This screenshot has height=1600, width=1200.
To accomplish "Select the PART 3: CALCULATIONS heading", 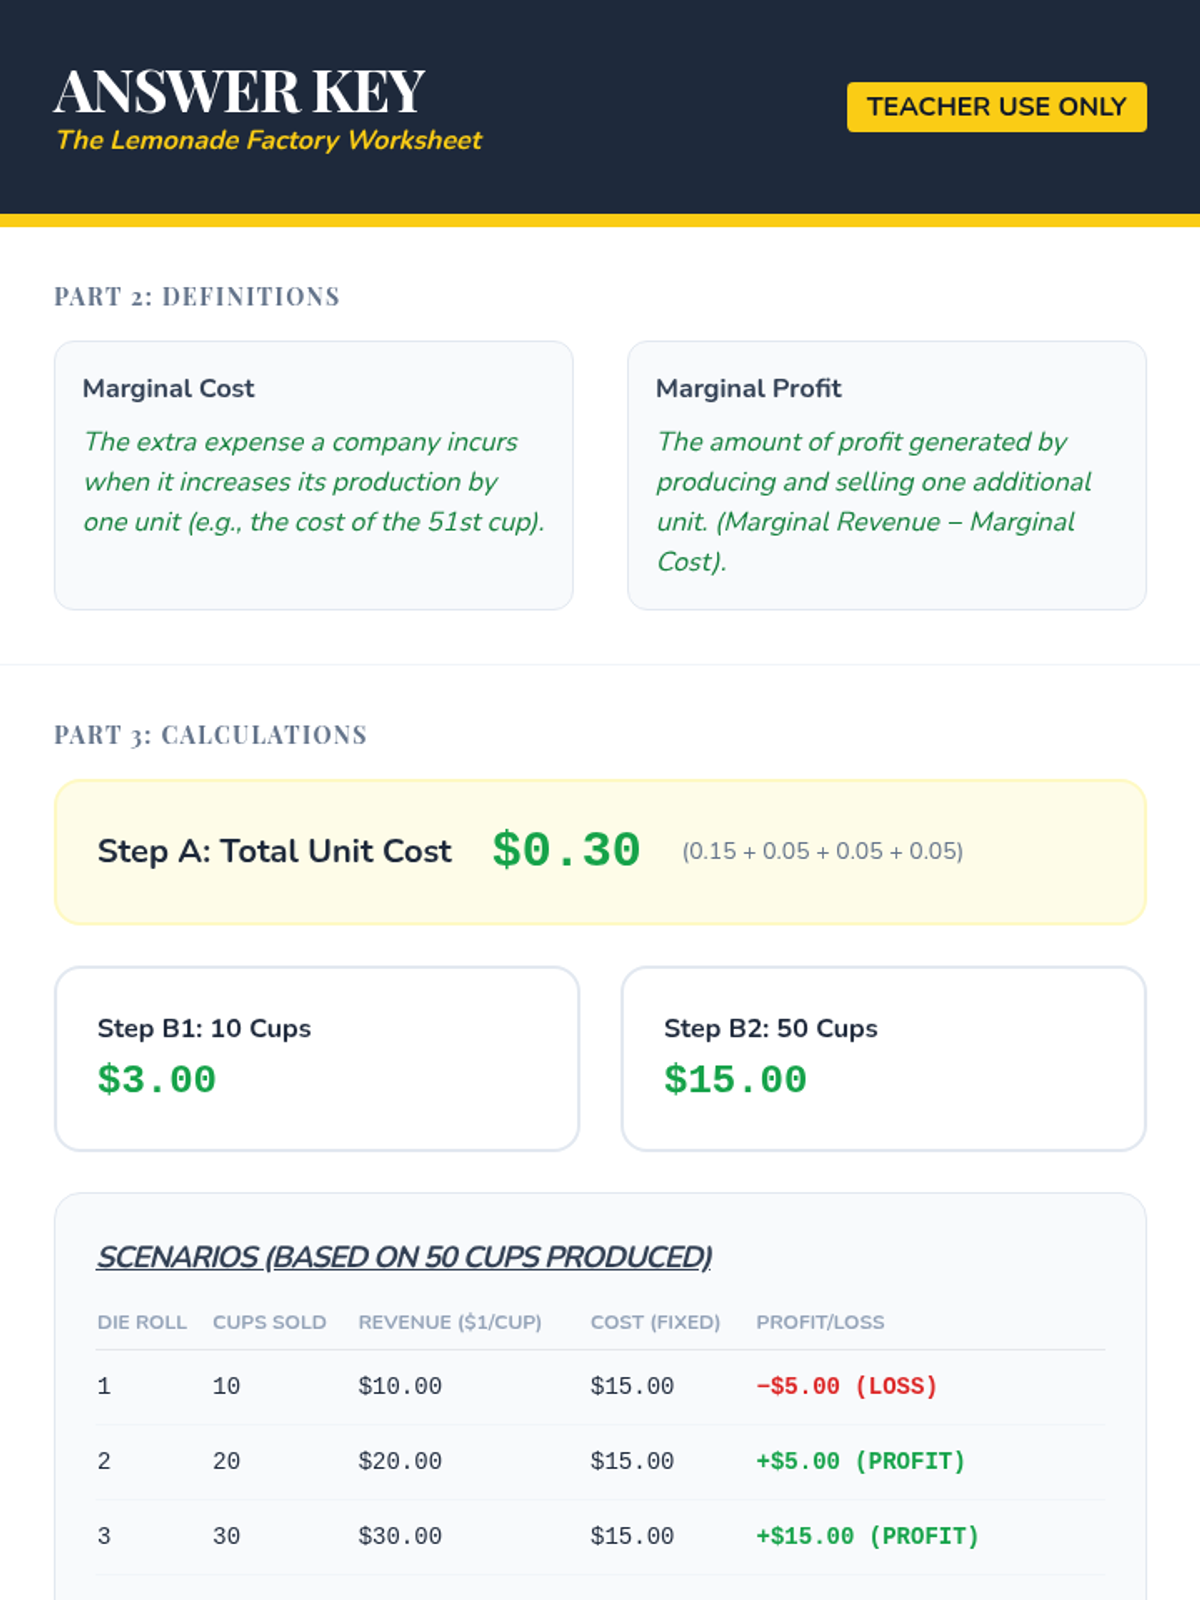I will (210, 735).
